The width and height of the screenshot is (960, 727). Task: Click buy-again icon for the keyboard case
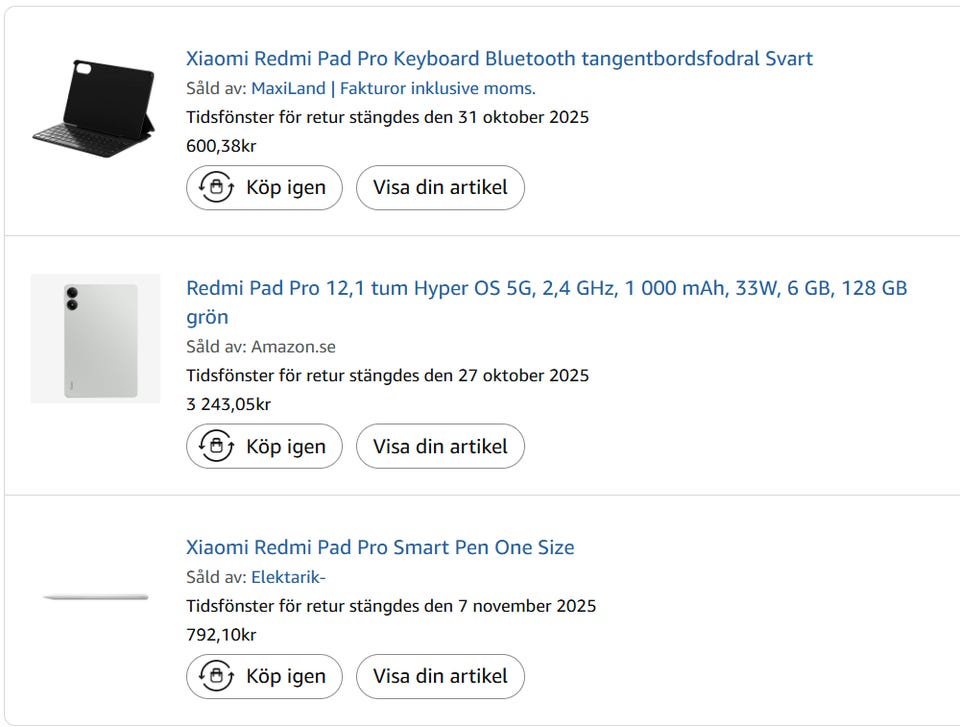[x=216, y=187]
